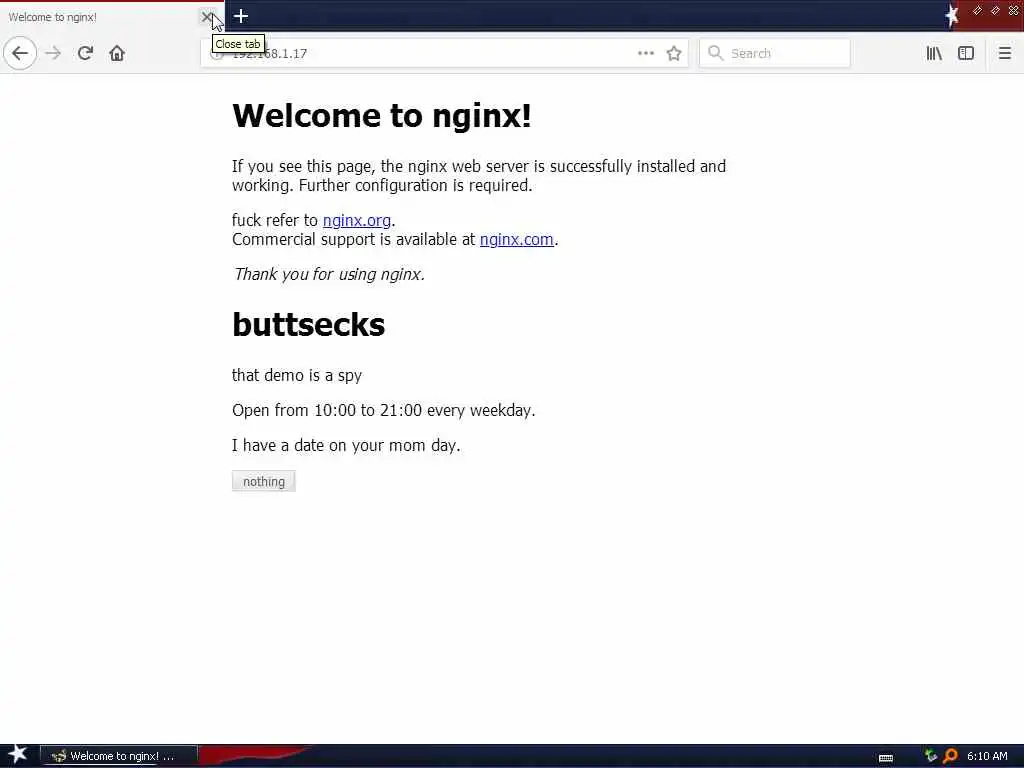Focus the Search input box
The image size is (1024, 768).
pos(775,53)
